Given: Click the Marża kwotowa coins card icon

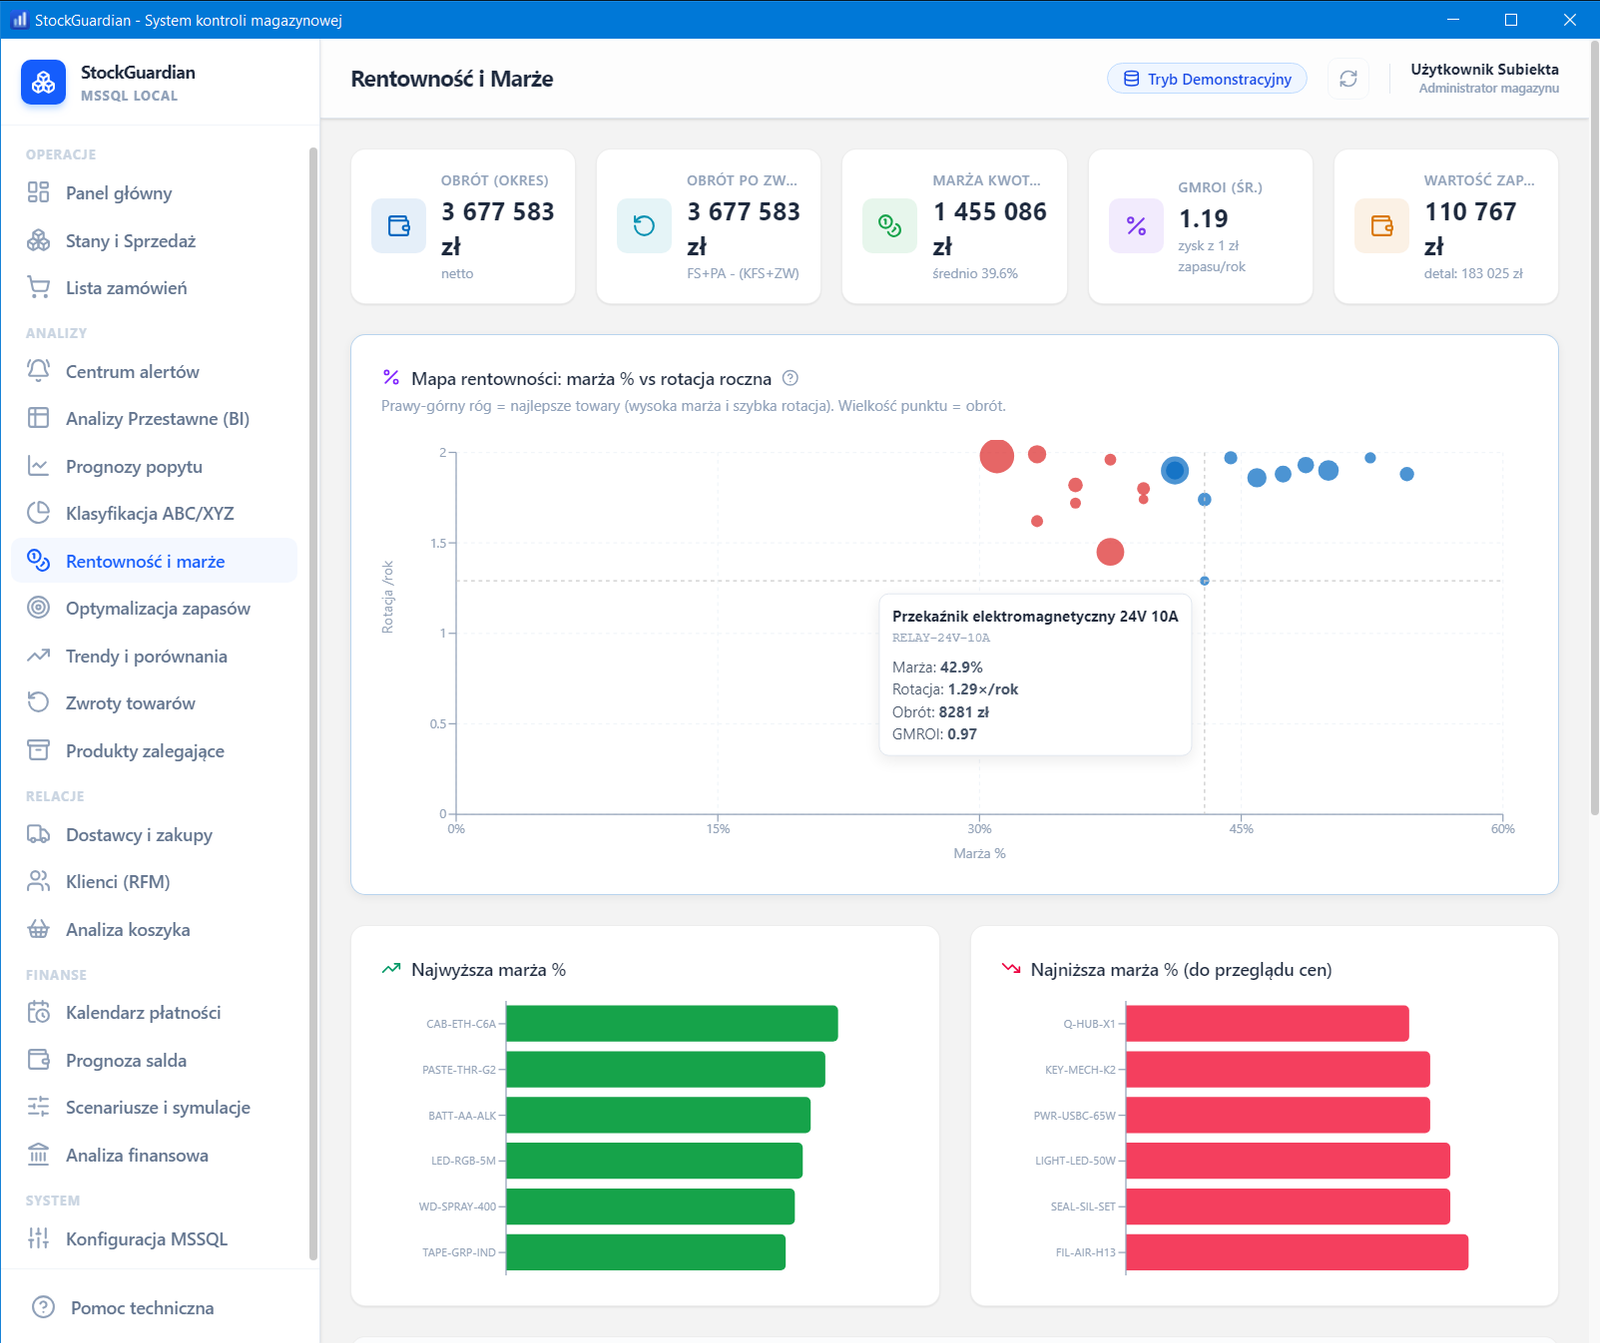Looking at the screenshot, I should (x=890, y=226).
